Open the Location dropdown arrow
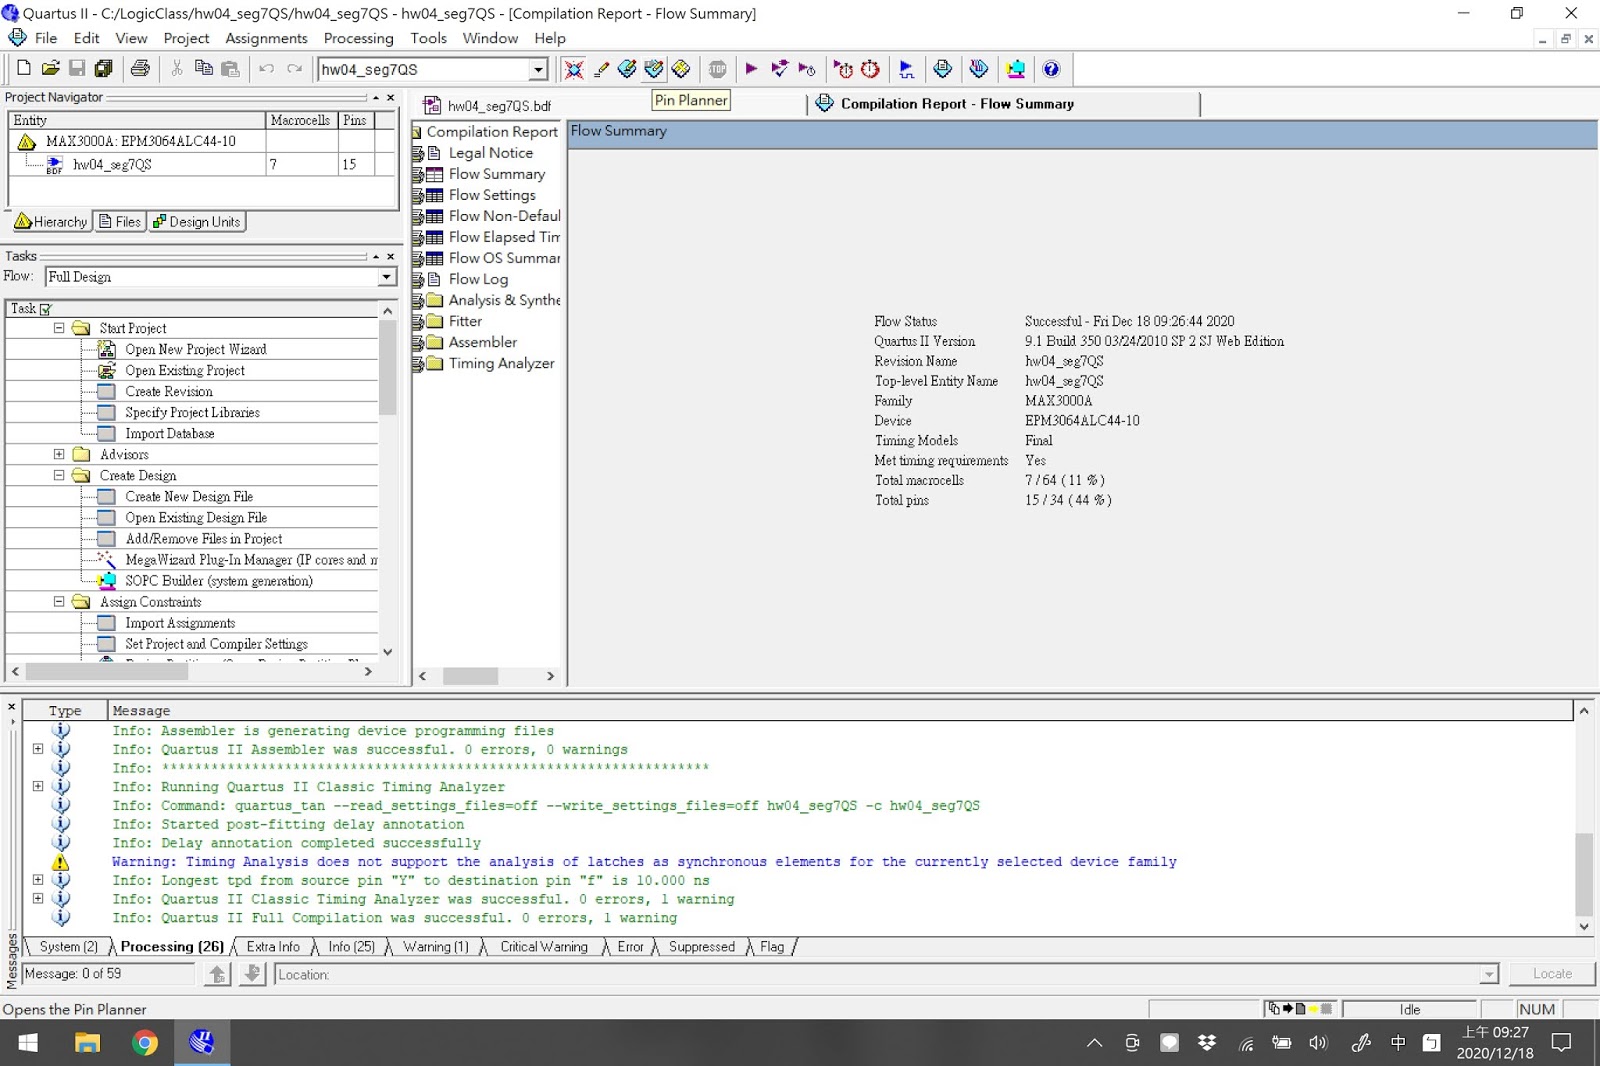 (x=1489, y=974)
